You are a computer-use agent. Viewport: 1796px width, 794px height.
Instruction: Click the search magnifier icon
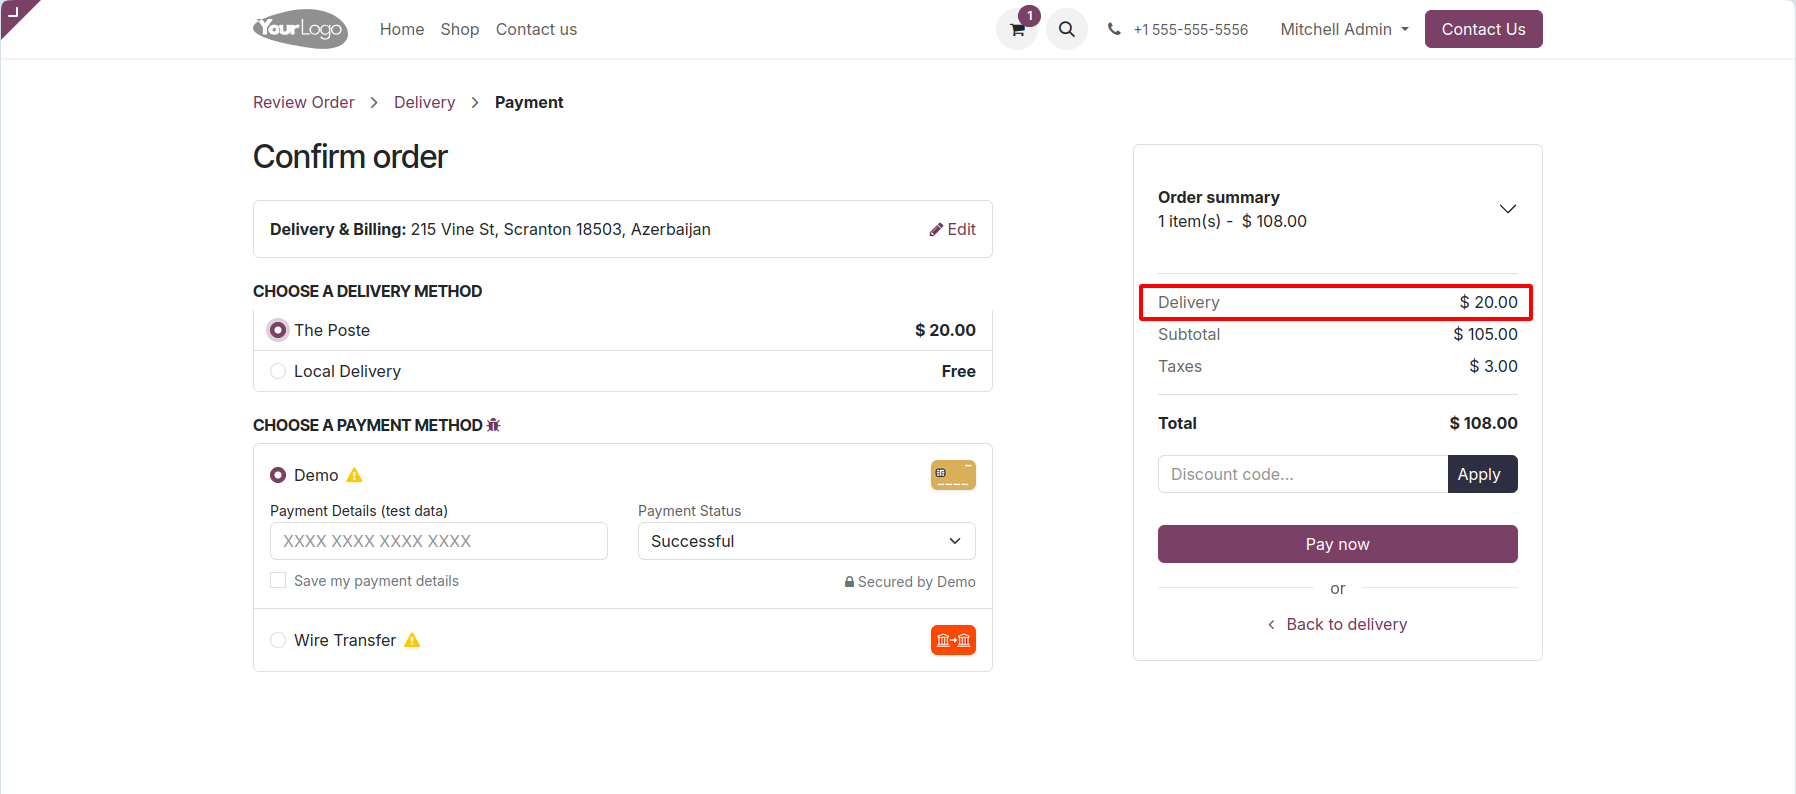coord(1067,30)
